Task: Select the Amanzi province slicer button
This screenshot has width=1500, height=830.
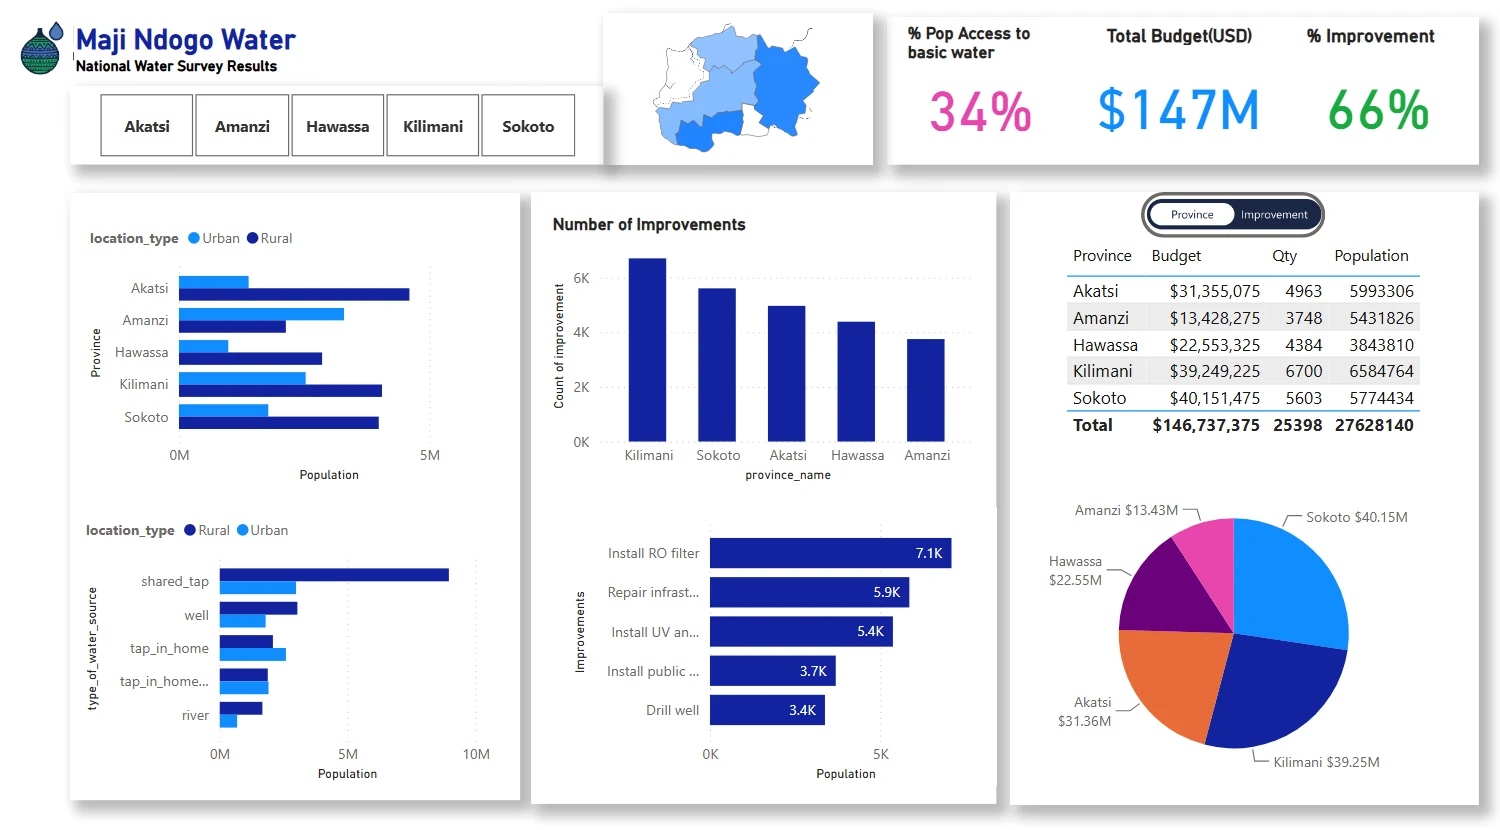Action: (242, 126)
